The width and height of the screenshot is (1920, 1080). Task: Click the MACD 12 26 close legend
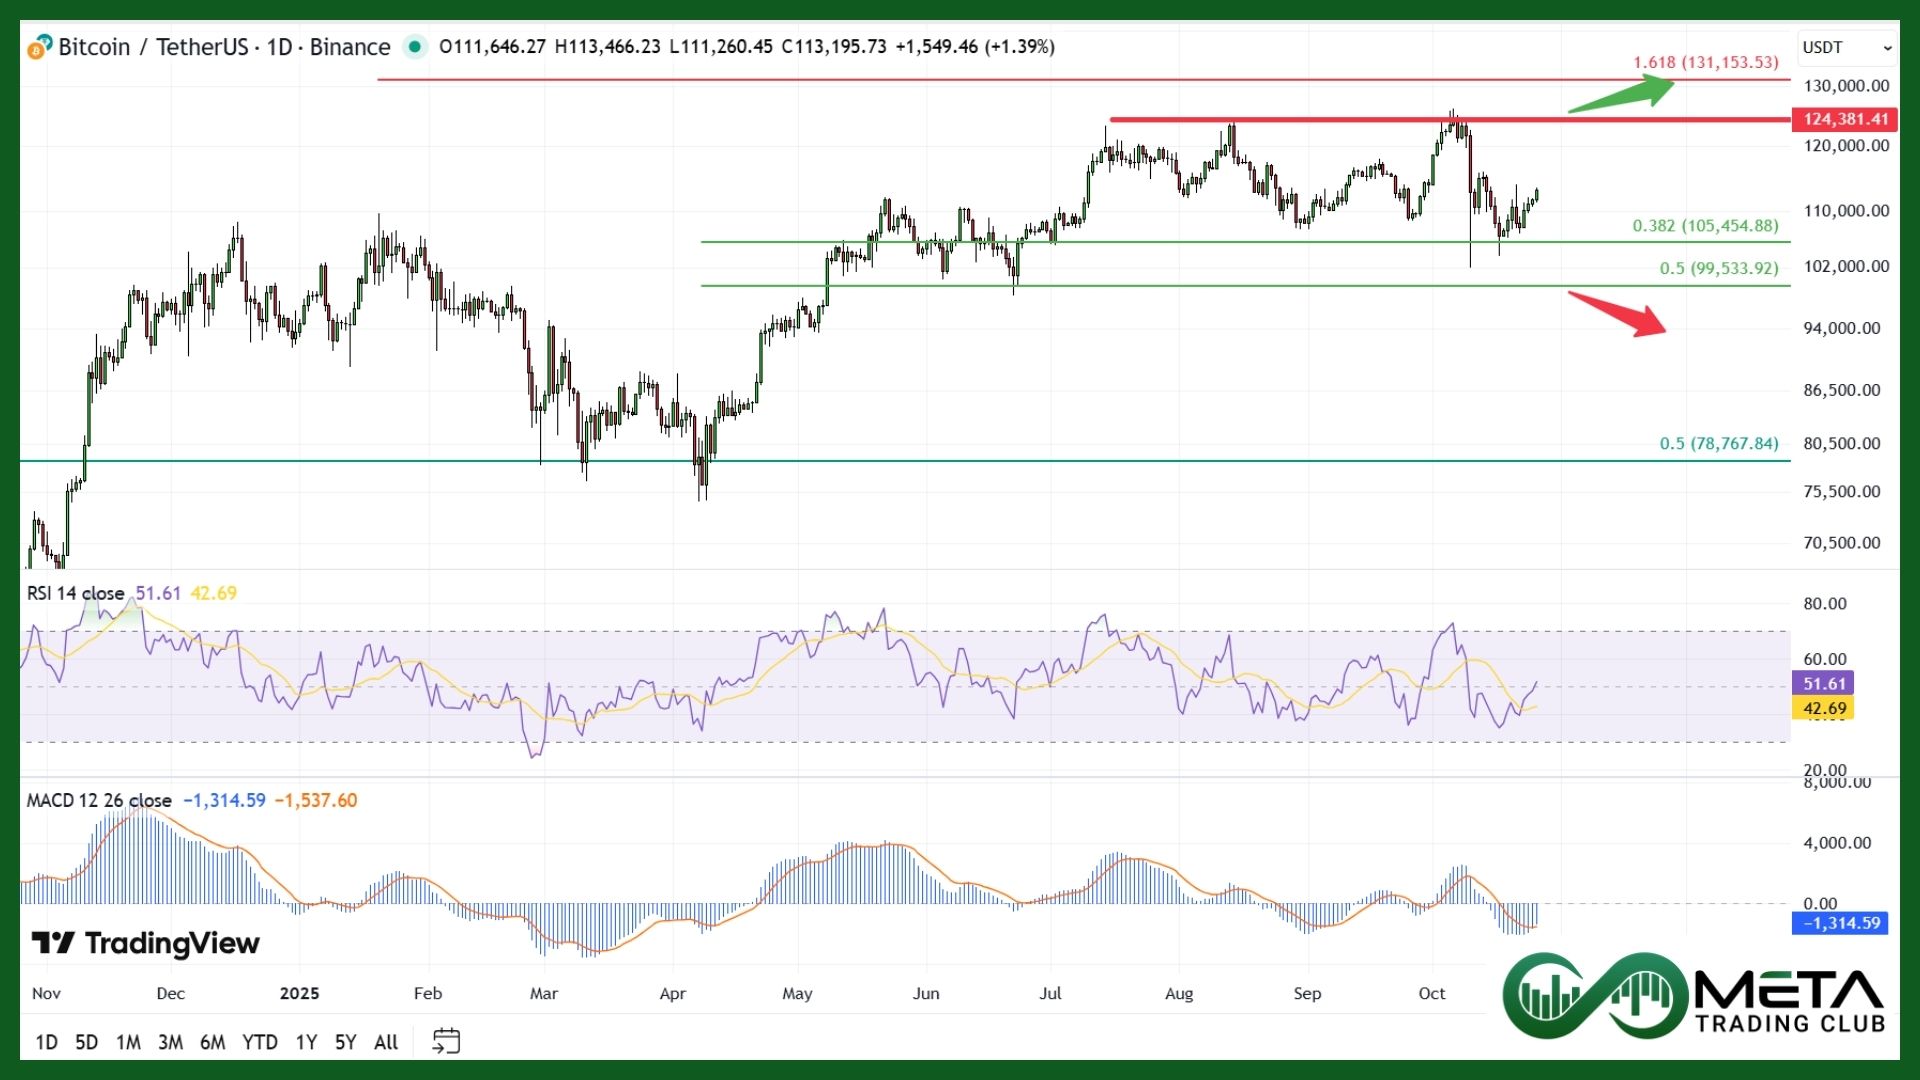(x=99, y=800)
